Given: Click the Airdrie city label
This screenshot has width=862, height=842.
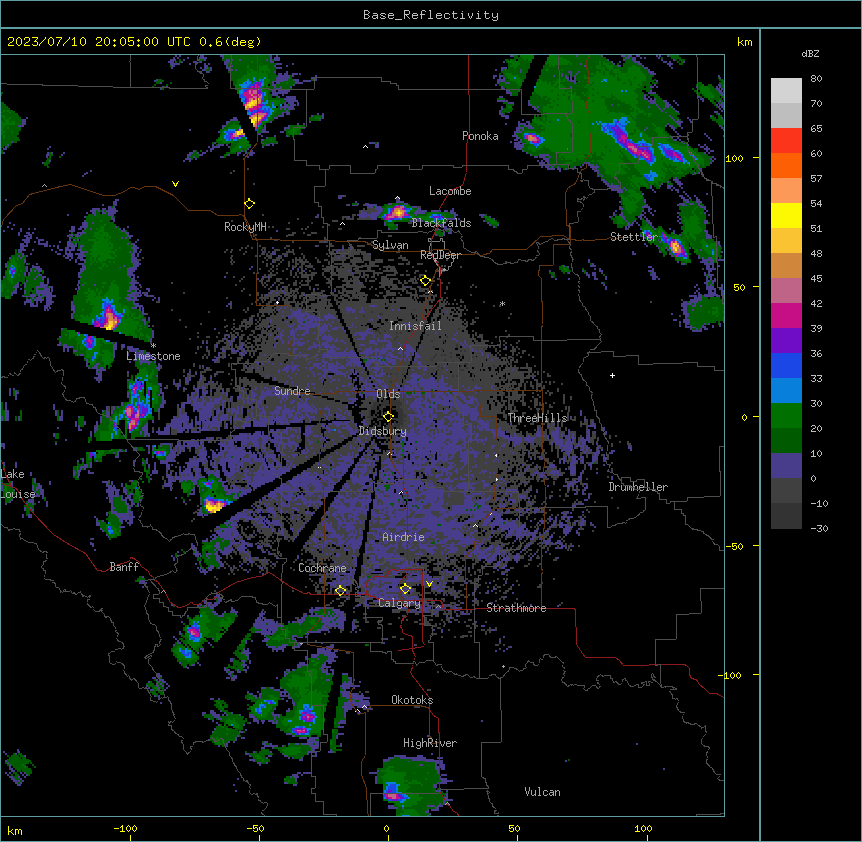Looking at the screenshot, I should [x=403, y=537].
